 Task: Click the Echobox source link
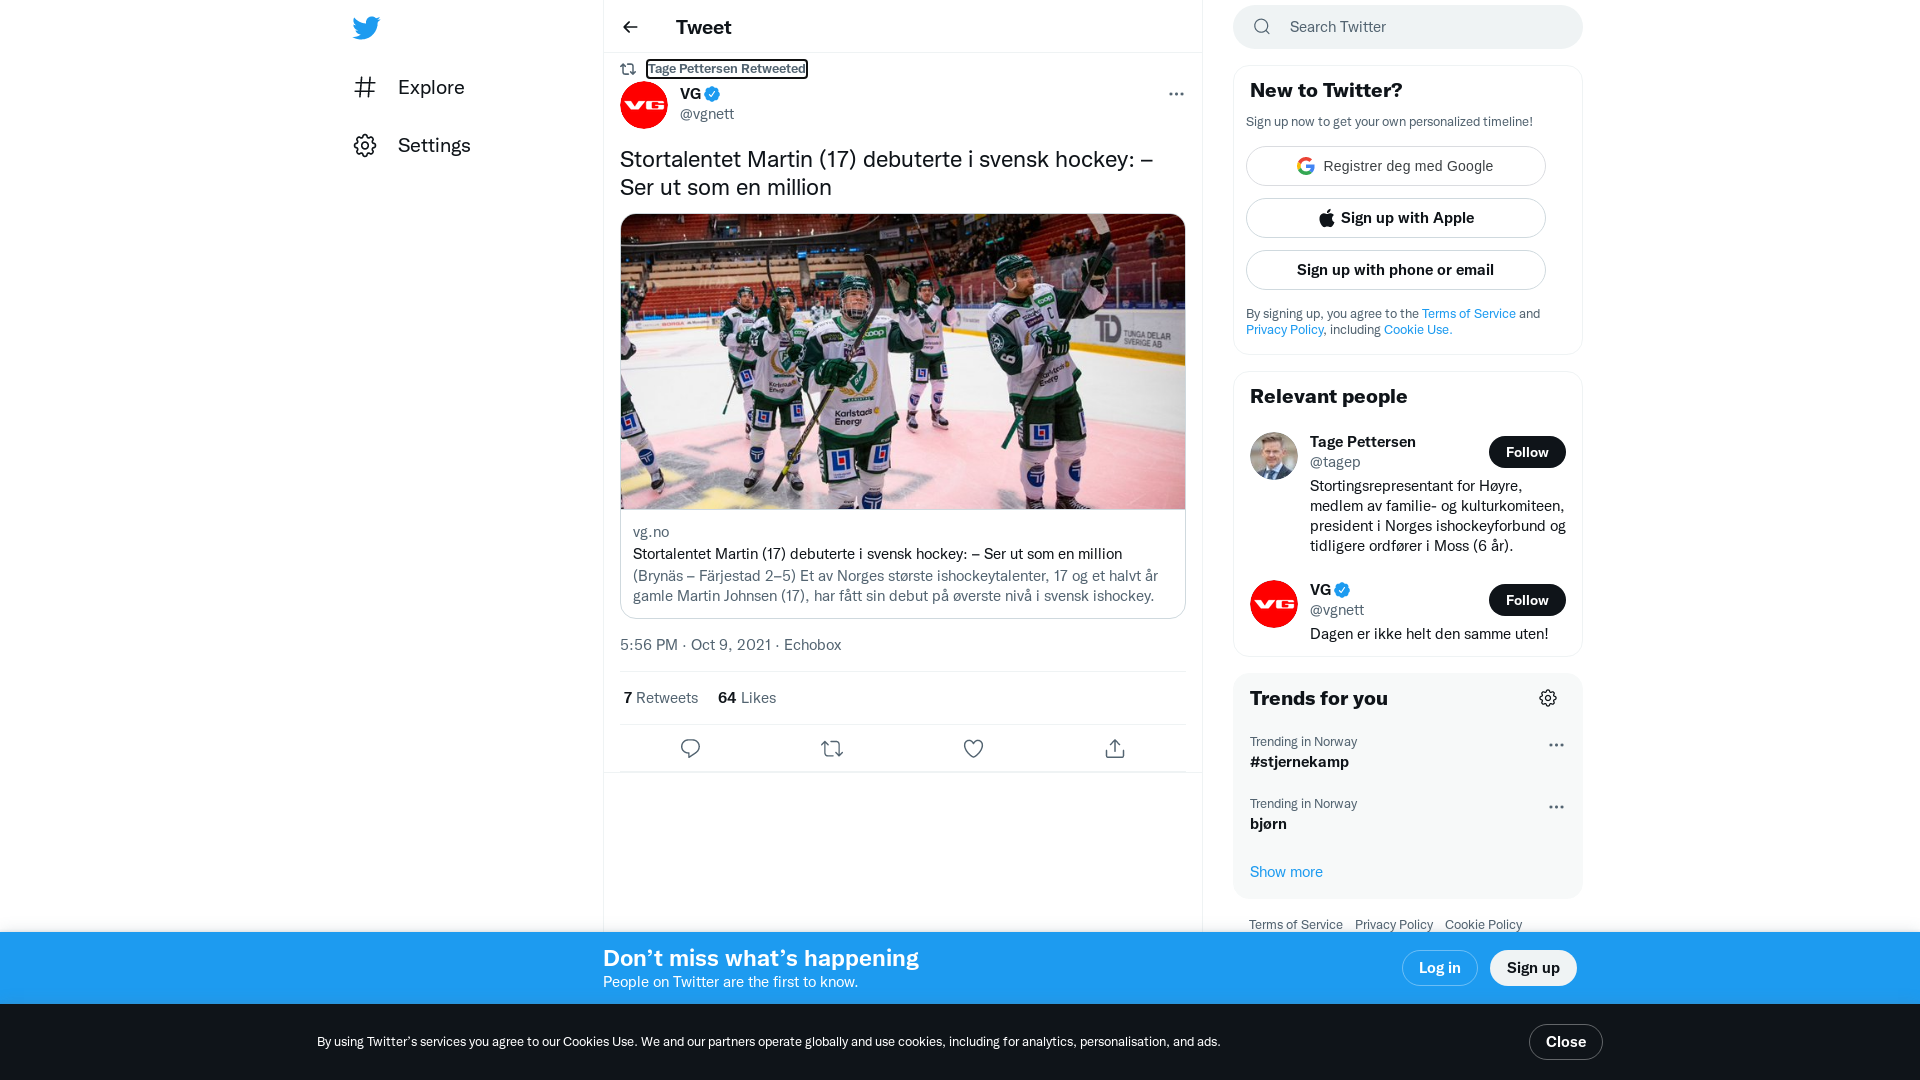(x=812, y=645)
